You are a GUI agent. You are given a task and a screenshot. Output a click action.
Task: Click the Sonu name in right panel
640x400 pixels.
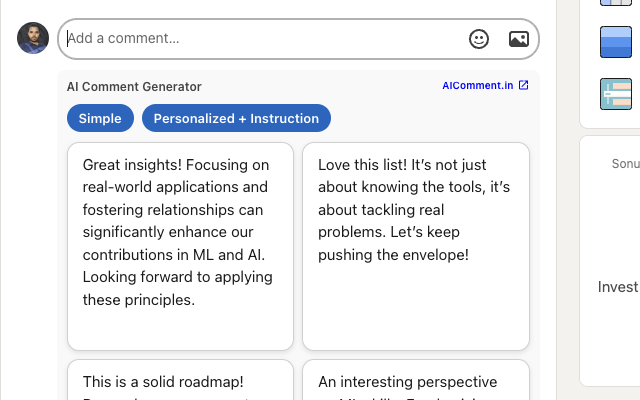626,164
